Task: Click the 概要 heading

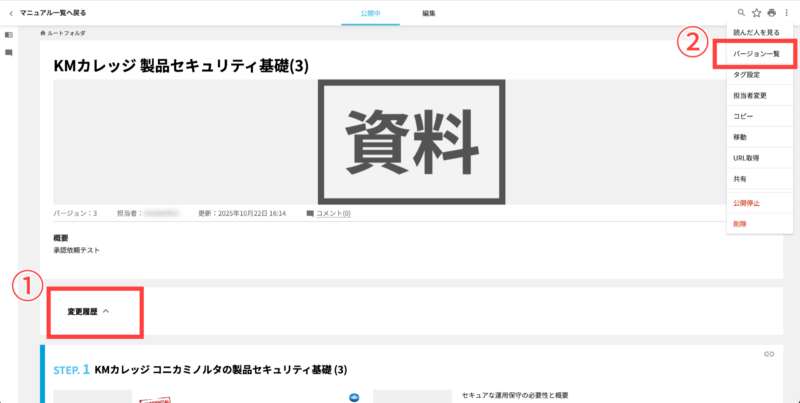Action: pos(61,238)
